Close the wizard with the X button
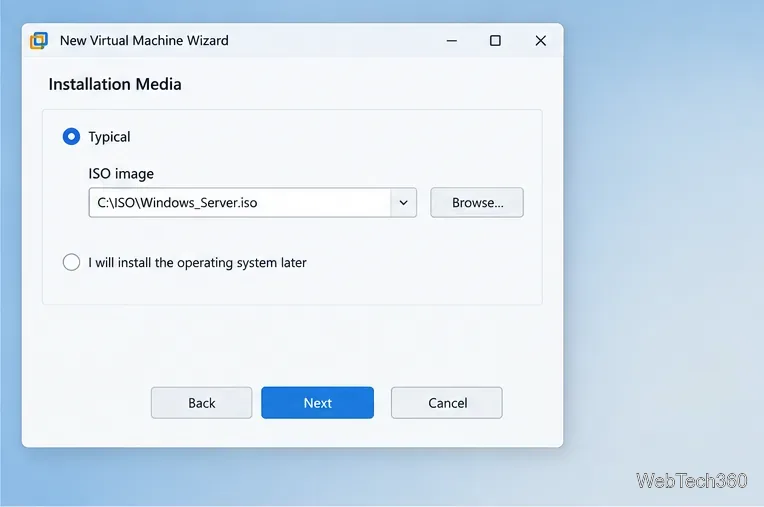Screen dimensions: 764x507 pyautogui.click(x=541, y=40)
